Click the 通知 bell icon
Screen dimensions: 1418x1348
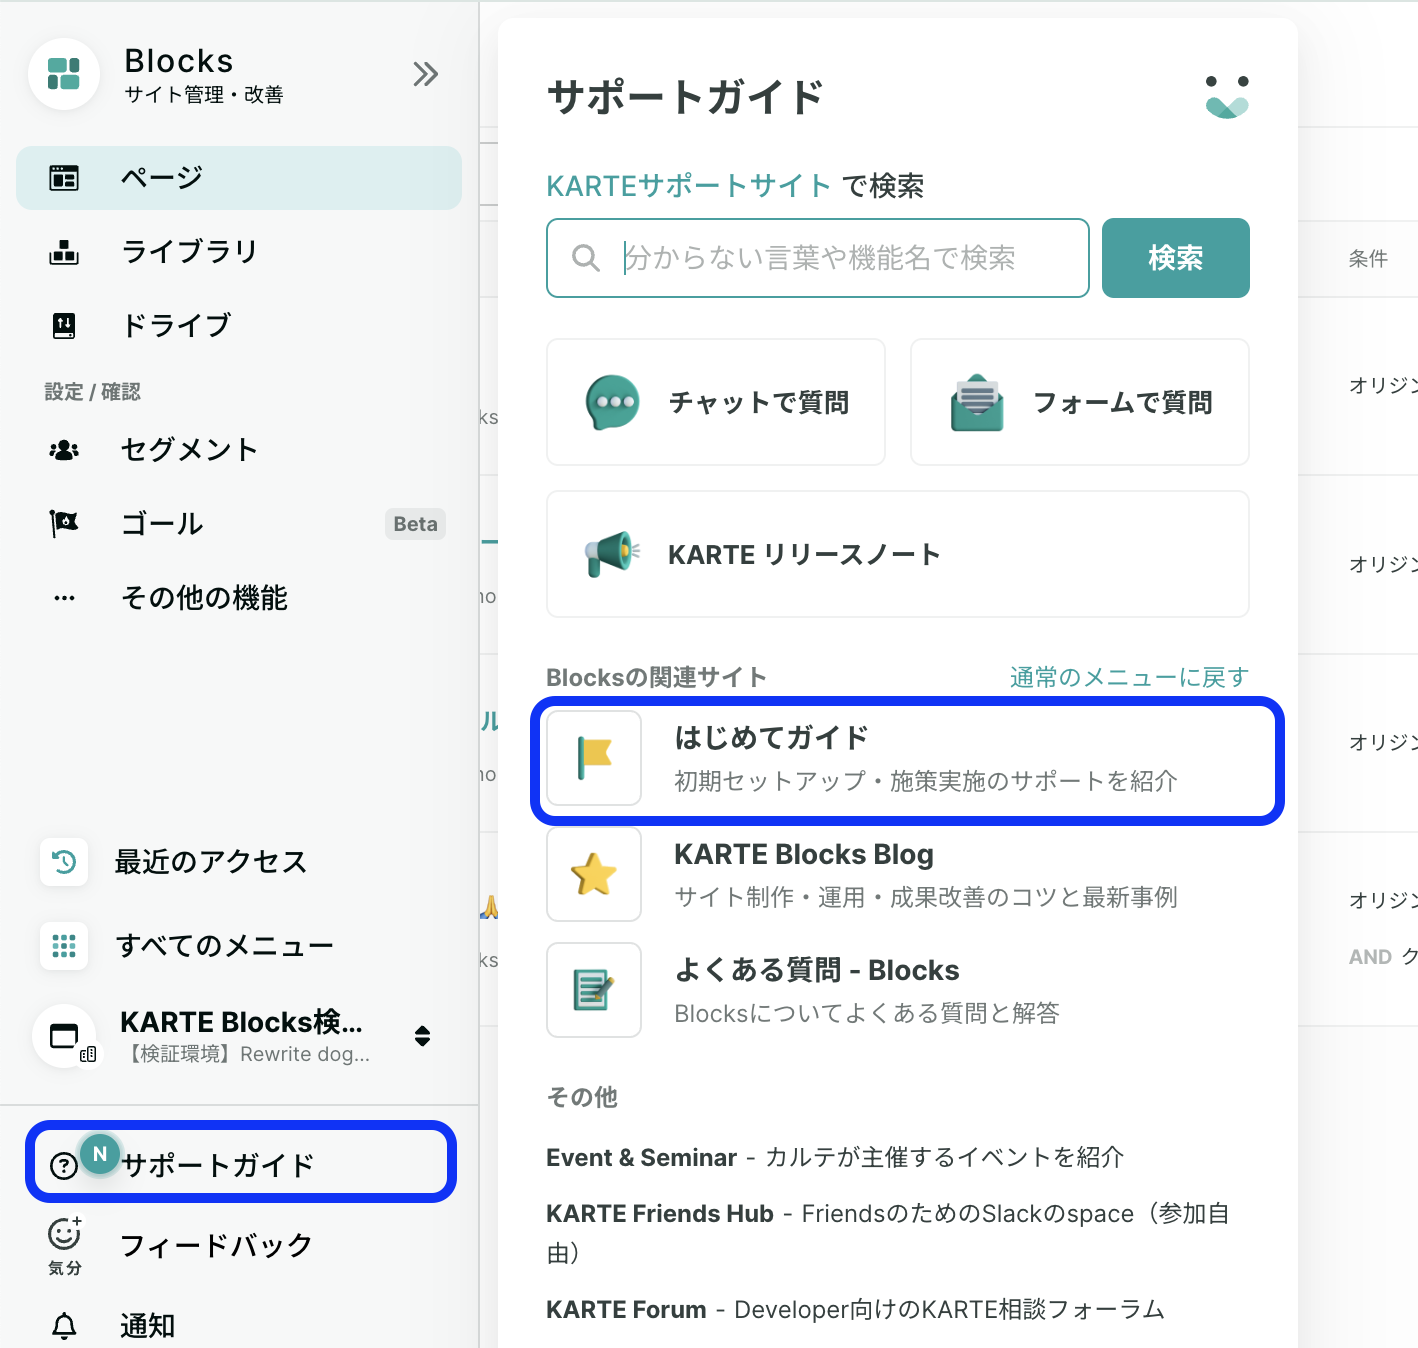[64, 1326]
